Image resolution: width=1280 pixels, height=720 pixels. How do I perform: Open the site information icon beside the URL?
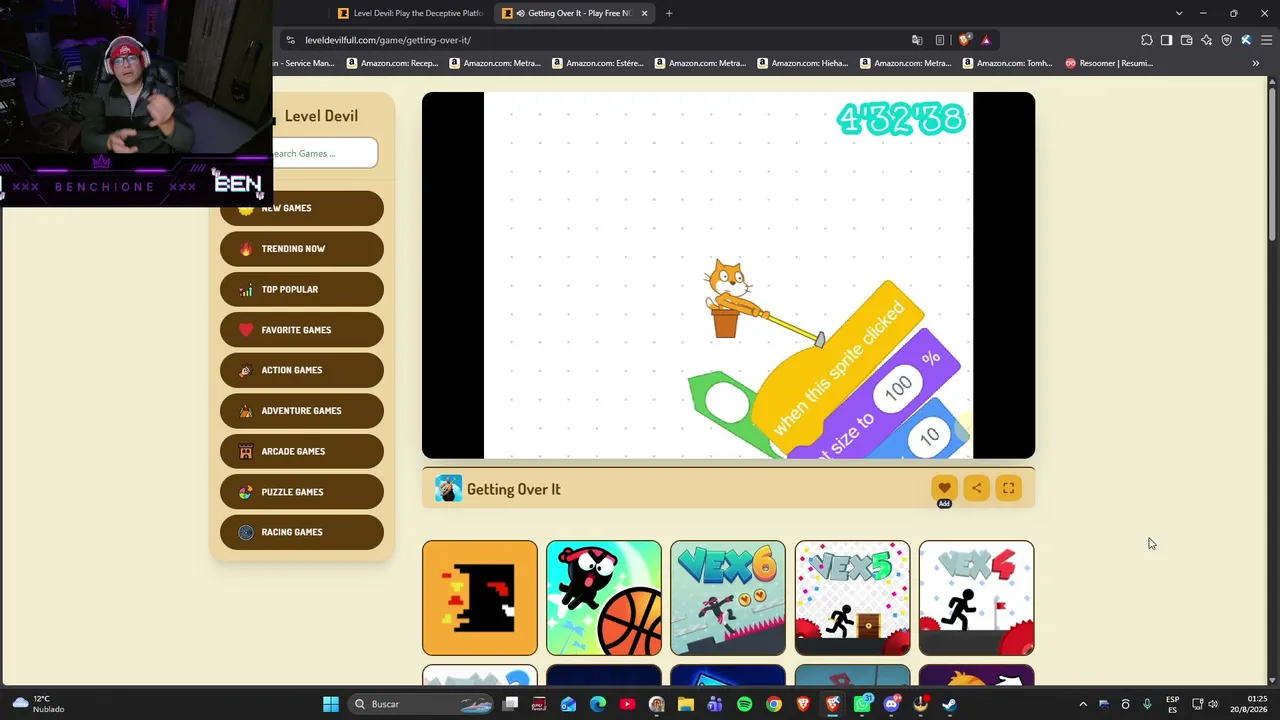pyautogui.click(x=290, y=40)
